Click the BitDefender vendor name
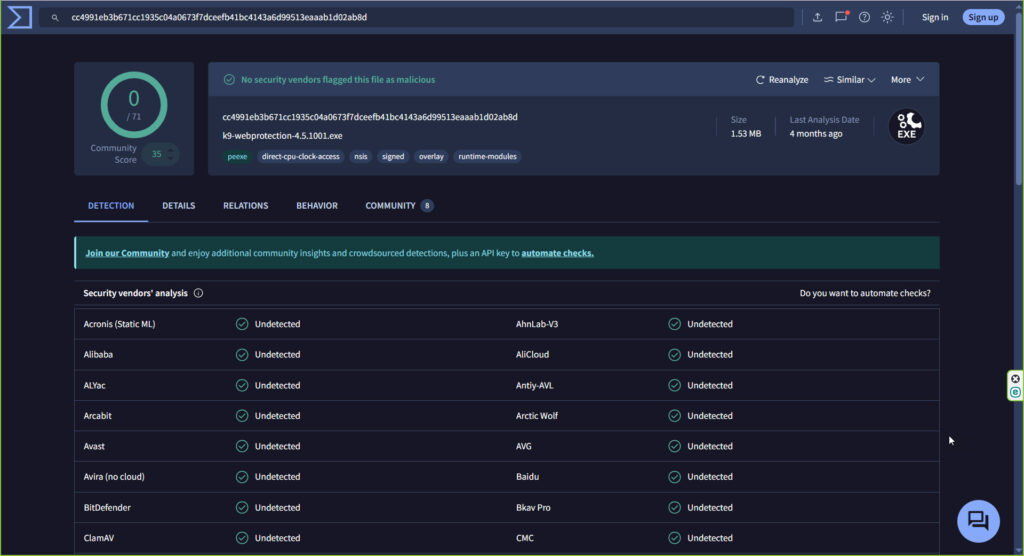 click(107, 508)
